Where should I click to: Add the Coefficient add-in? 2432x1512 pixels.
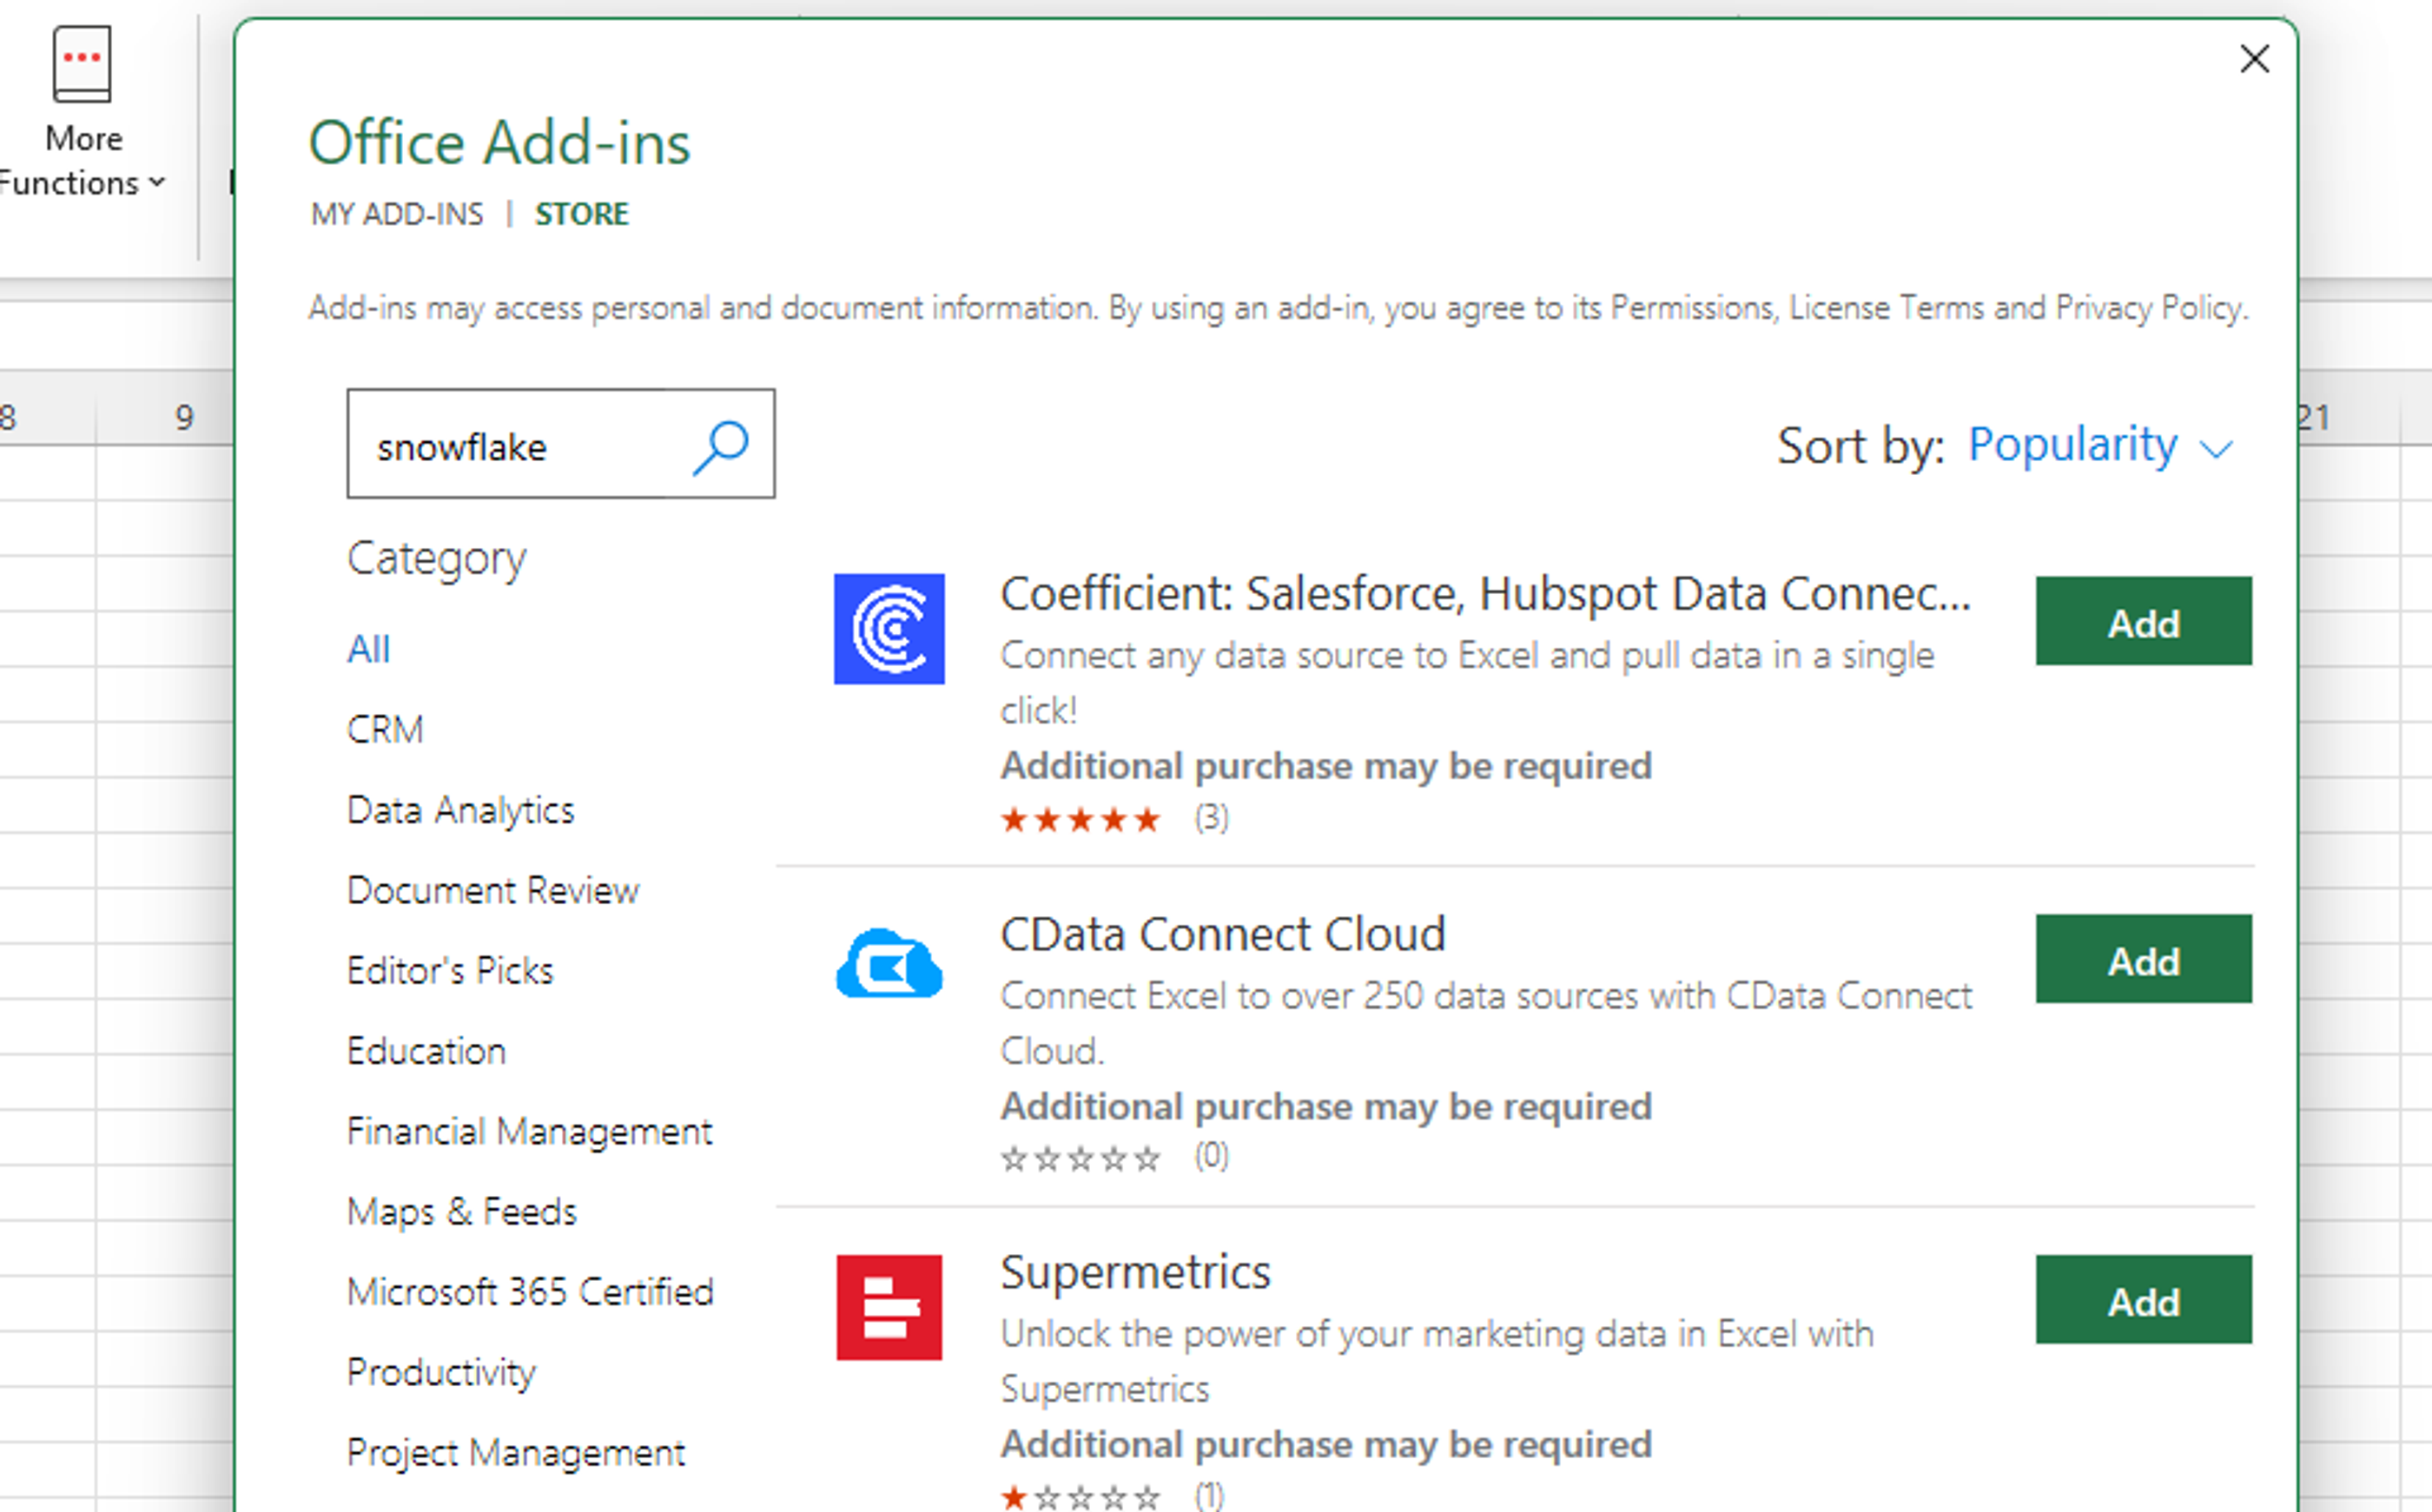pyautogui.click(x=2143, y=622)
